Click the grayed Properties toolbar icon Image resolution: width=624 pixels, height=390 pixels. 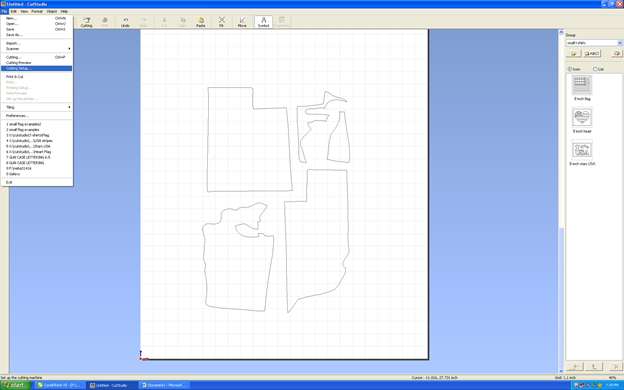(x=281, y=22)
